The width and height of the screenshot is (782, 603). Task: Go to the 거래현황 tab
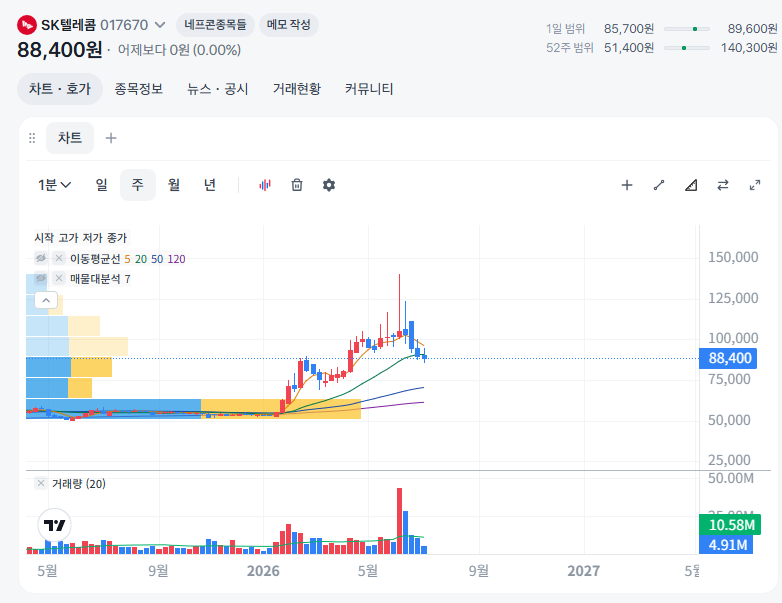(x=297, y=89)
